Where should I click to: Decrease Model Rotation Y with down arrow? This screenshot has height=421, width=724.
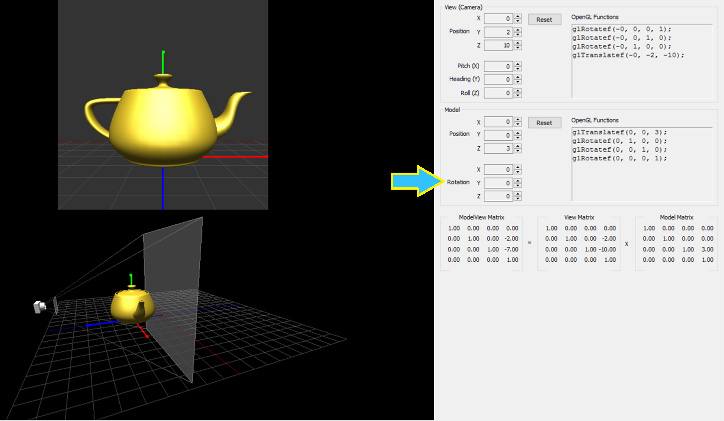click(518, 186)
